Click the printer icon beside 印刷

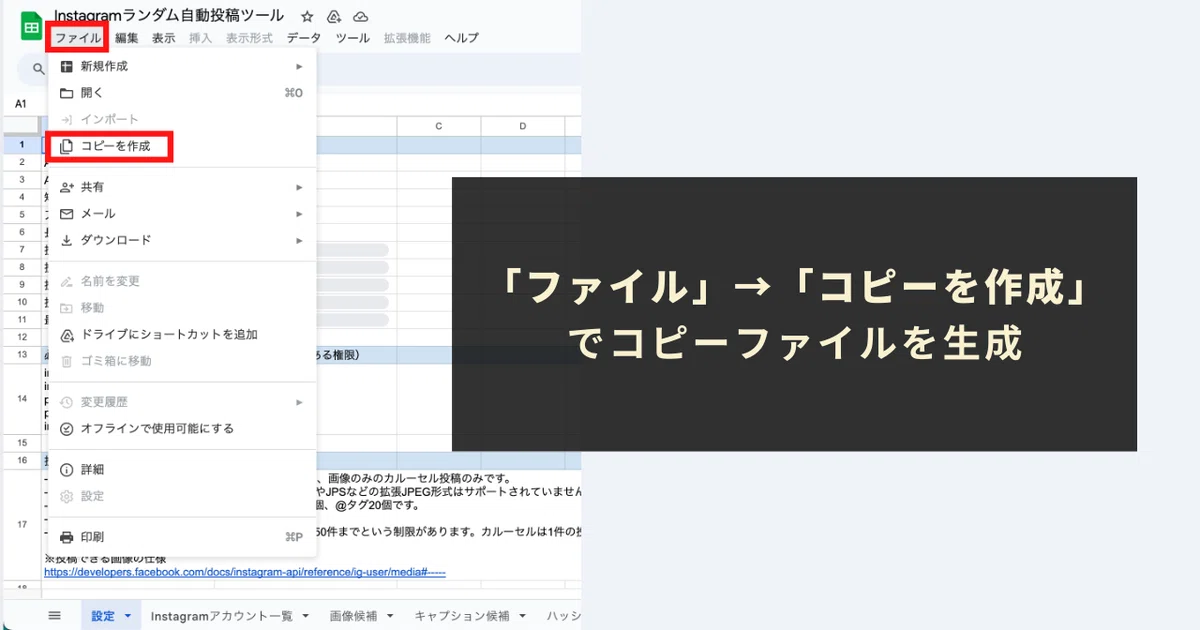tap(67, 537)
